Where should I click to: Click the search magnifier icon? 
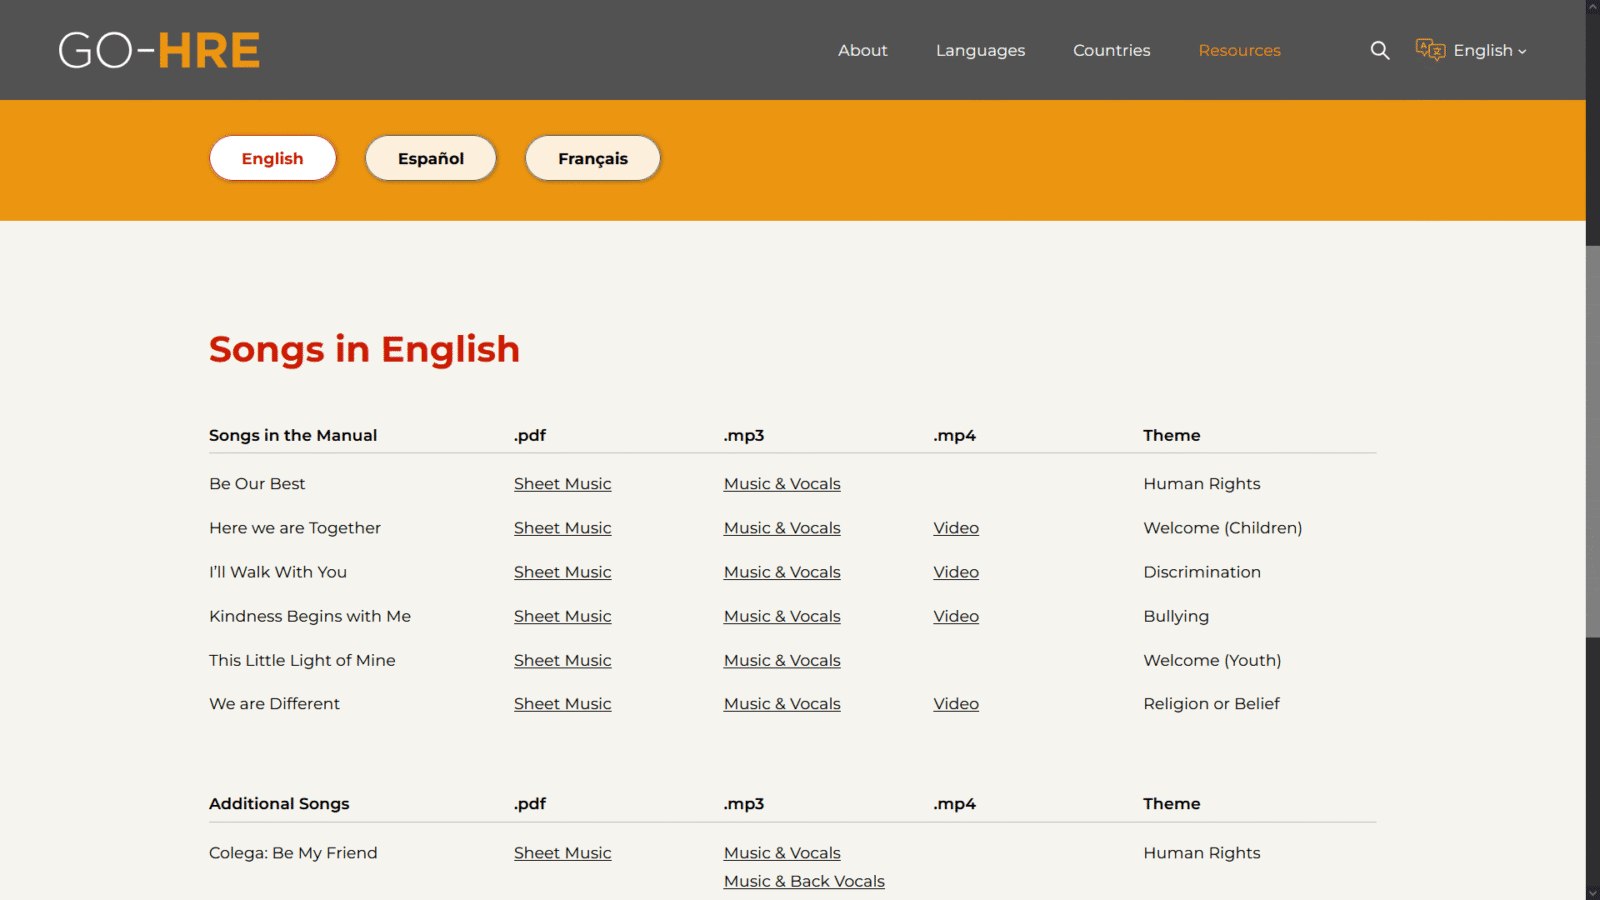(x=1379, y=50)
